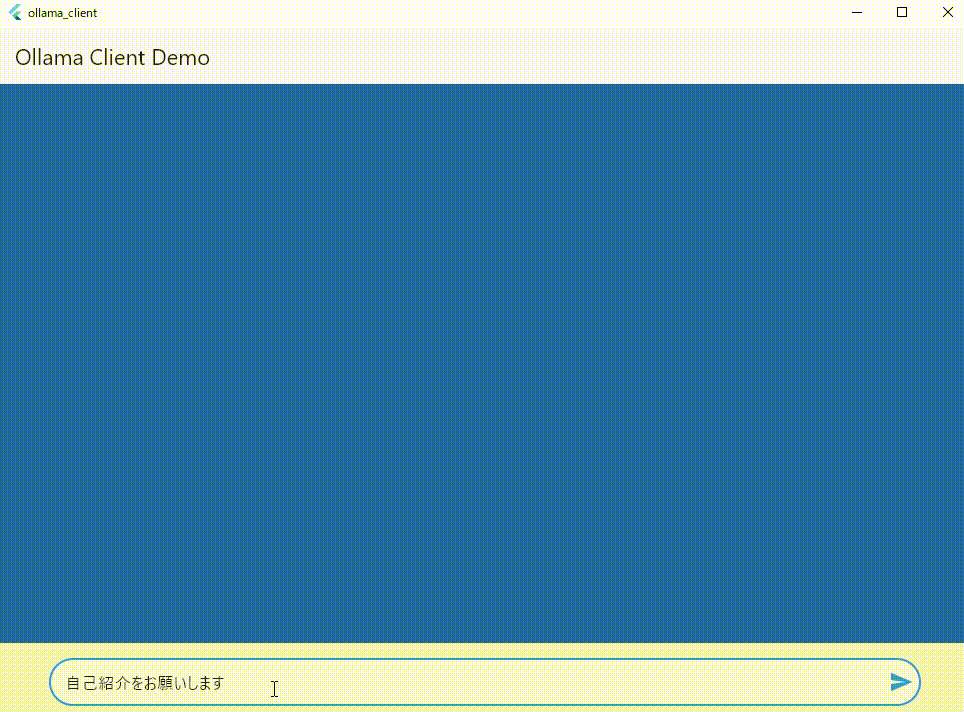Click the Ollama Client Demo header title

click(112, 58)
